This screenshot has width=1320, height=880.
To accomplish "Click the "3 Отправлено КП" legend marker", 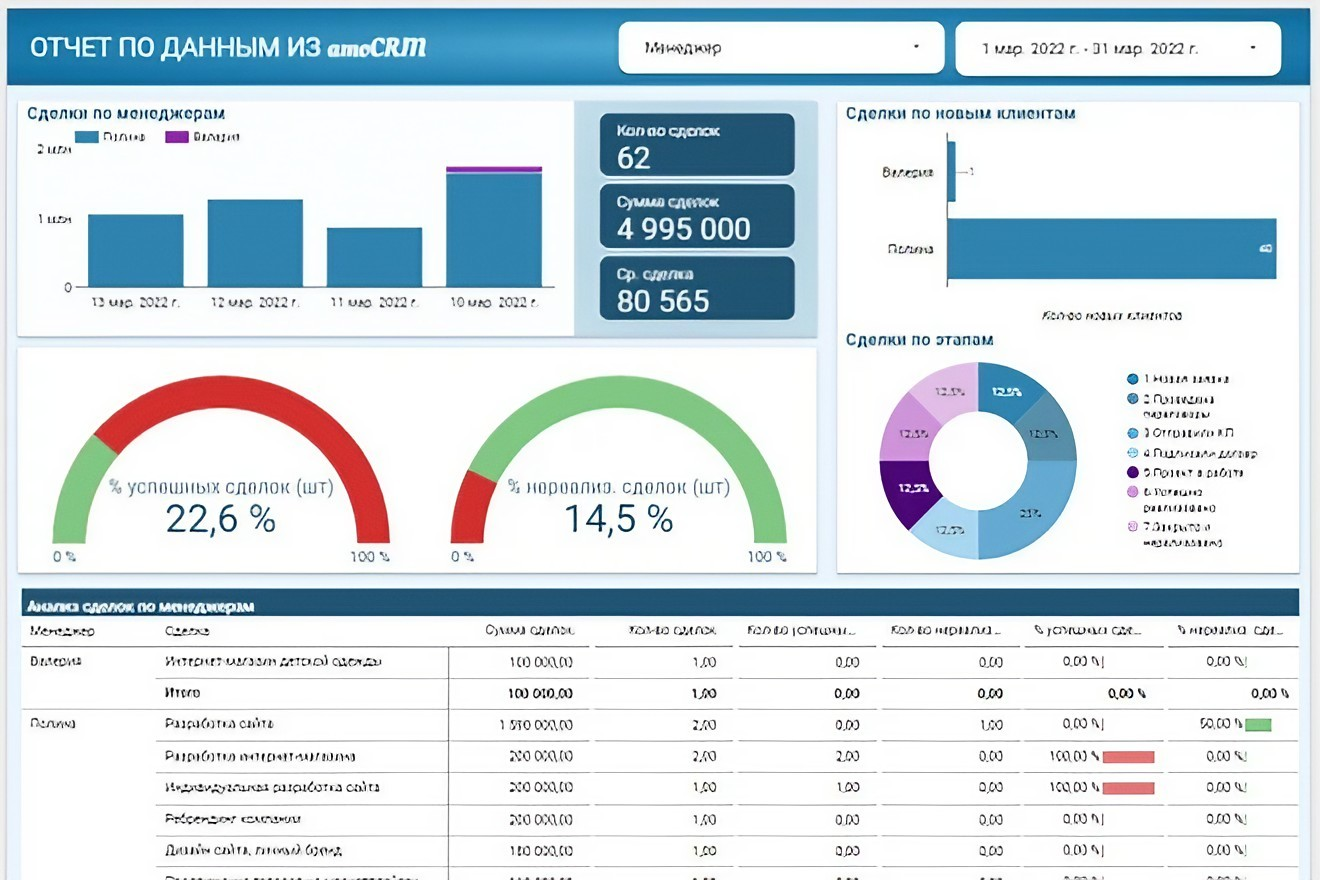I will point(1132,433).
